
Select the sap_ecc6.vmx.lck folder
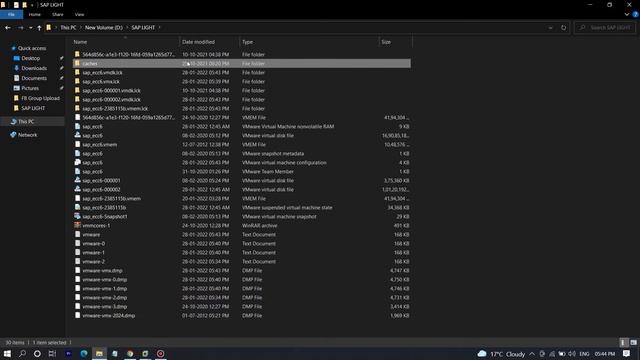101,82
